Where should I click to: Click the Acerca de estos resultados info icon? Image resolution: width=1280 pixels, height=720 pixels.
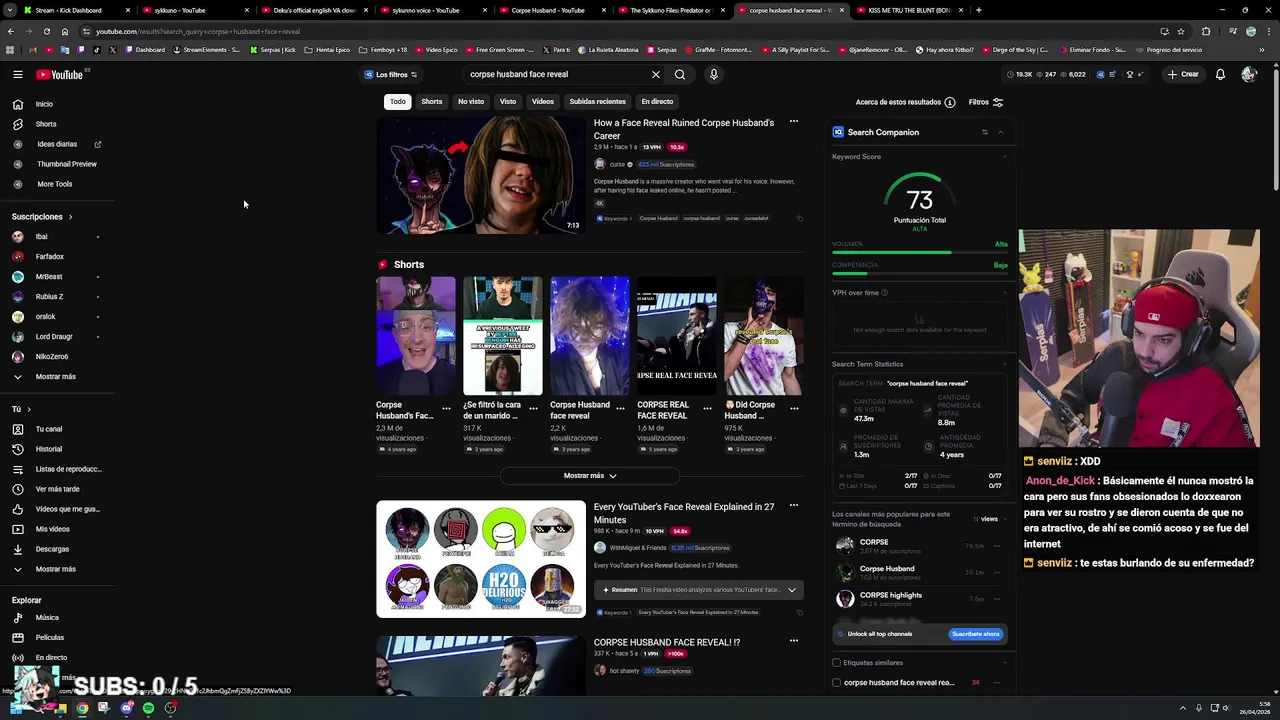coord(950,102)
